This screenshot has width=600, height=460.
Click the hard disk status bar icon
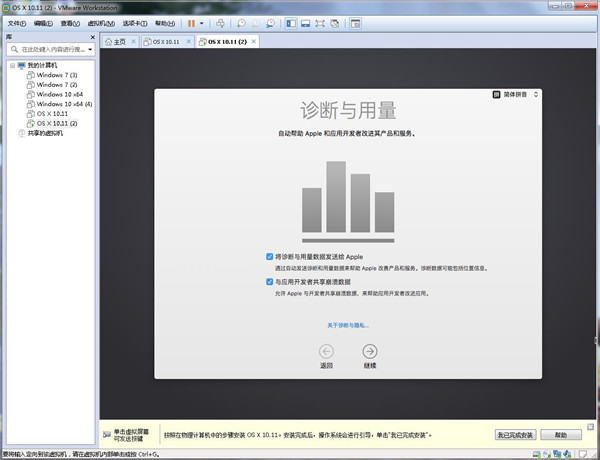point(536,454)
